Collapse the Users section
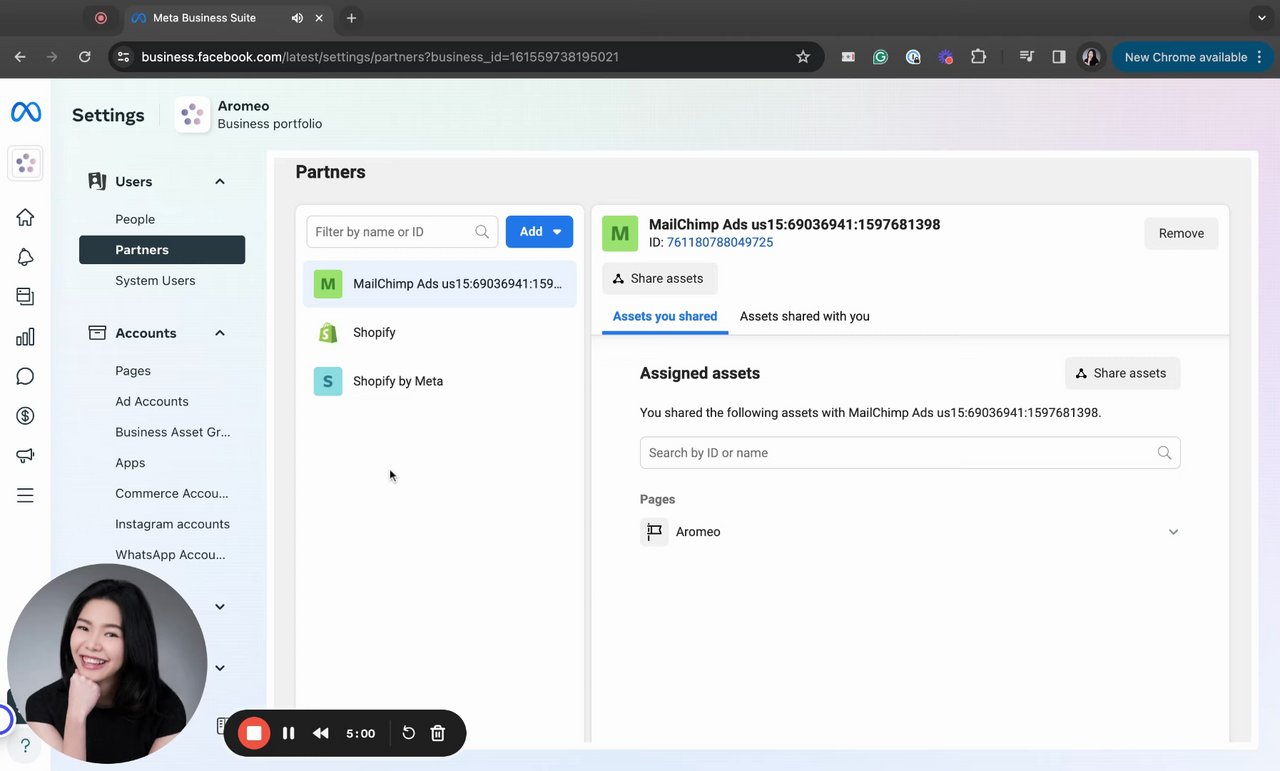This screenshot has height=771, width=1280. coord(220,182)
